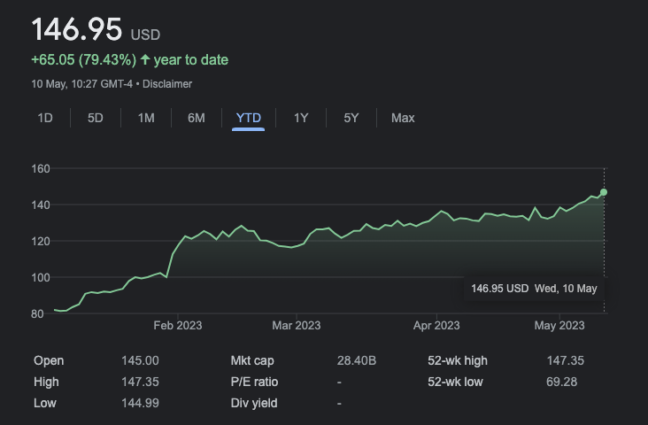Show the 1M chart view
Image resolution: width=648 pixels, height=425 pixels.
click(146, 118)
